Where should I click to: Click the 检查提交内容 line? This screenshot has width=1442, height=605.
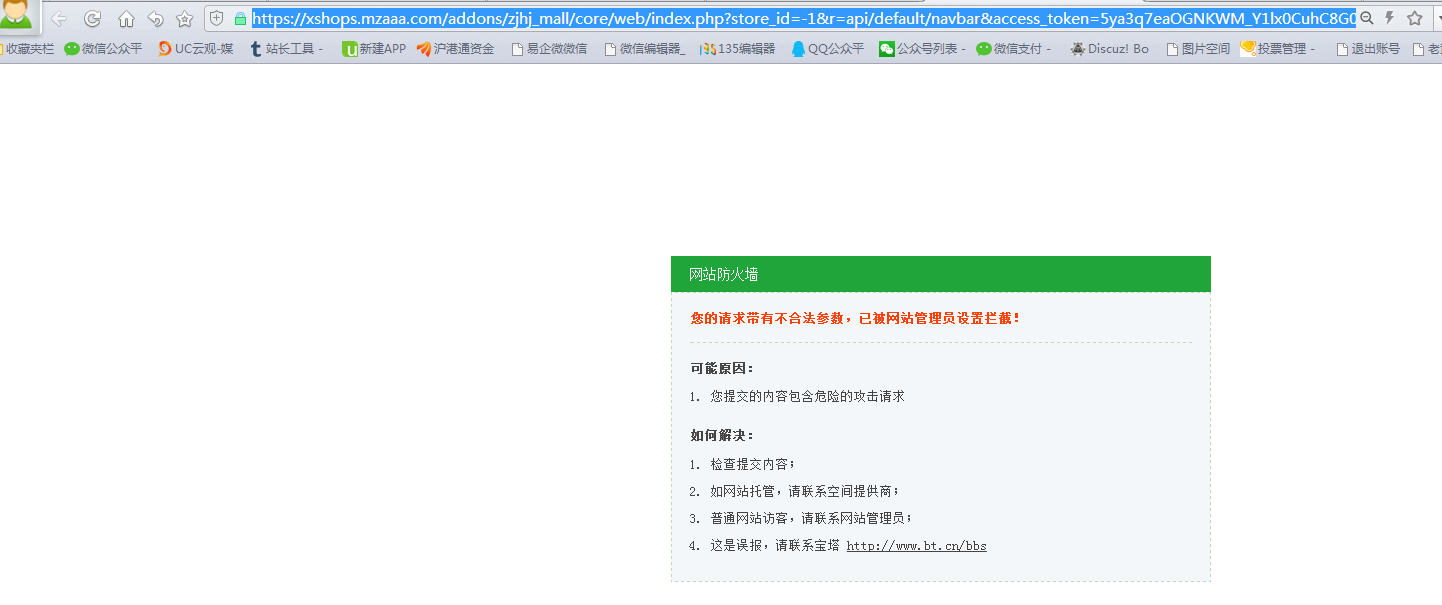tap(753, 464)
